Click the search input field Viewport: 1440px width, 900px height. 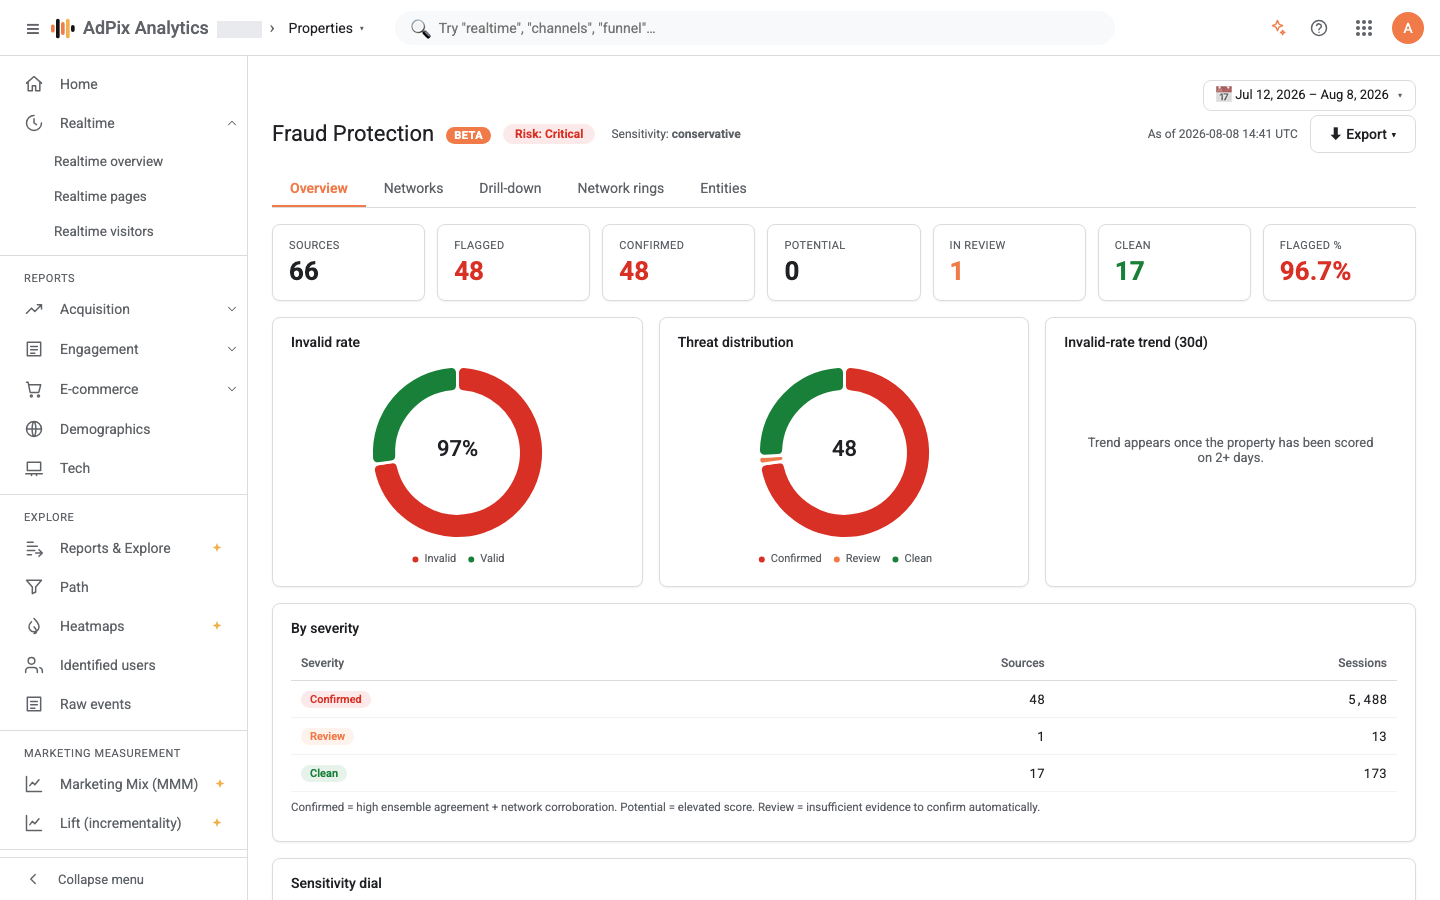755,28
